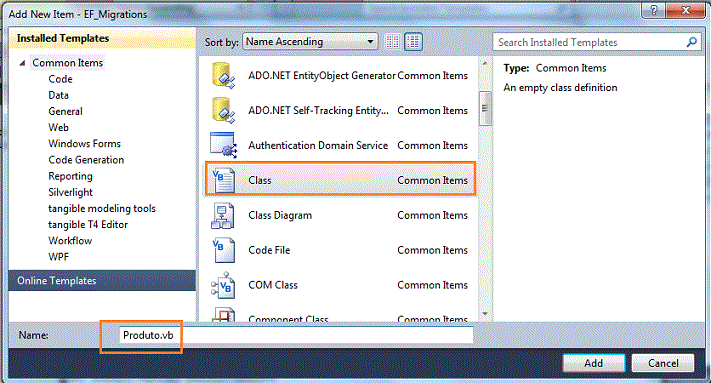The image size is (711, 383).
Task: Collapse the Common Items tree node
Action: click(x=22, y=63)
